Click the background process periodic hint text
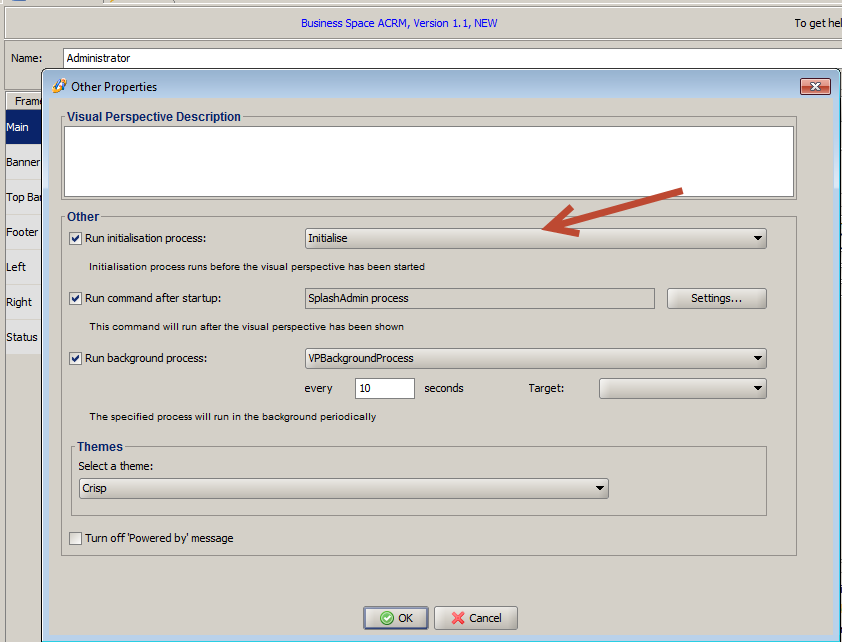Image resolution: width=842 pixels, height=642 pixels. (x=233, y=417)
